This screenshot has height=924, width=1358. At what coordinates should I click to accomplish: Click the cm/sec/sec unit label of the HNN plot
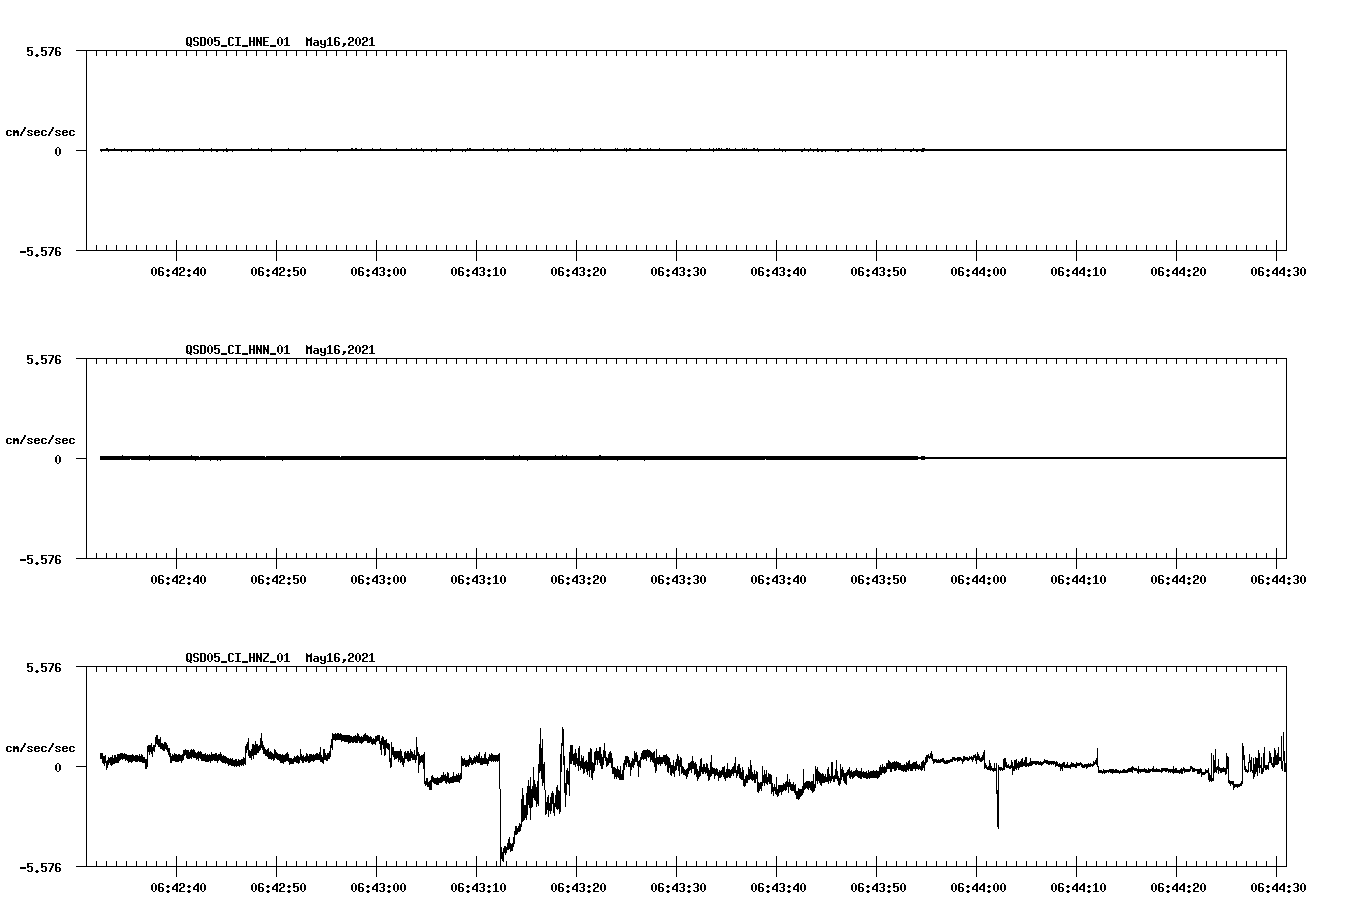[40, 440]
